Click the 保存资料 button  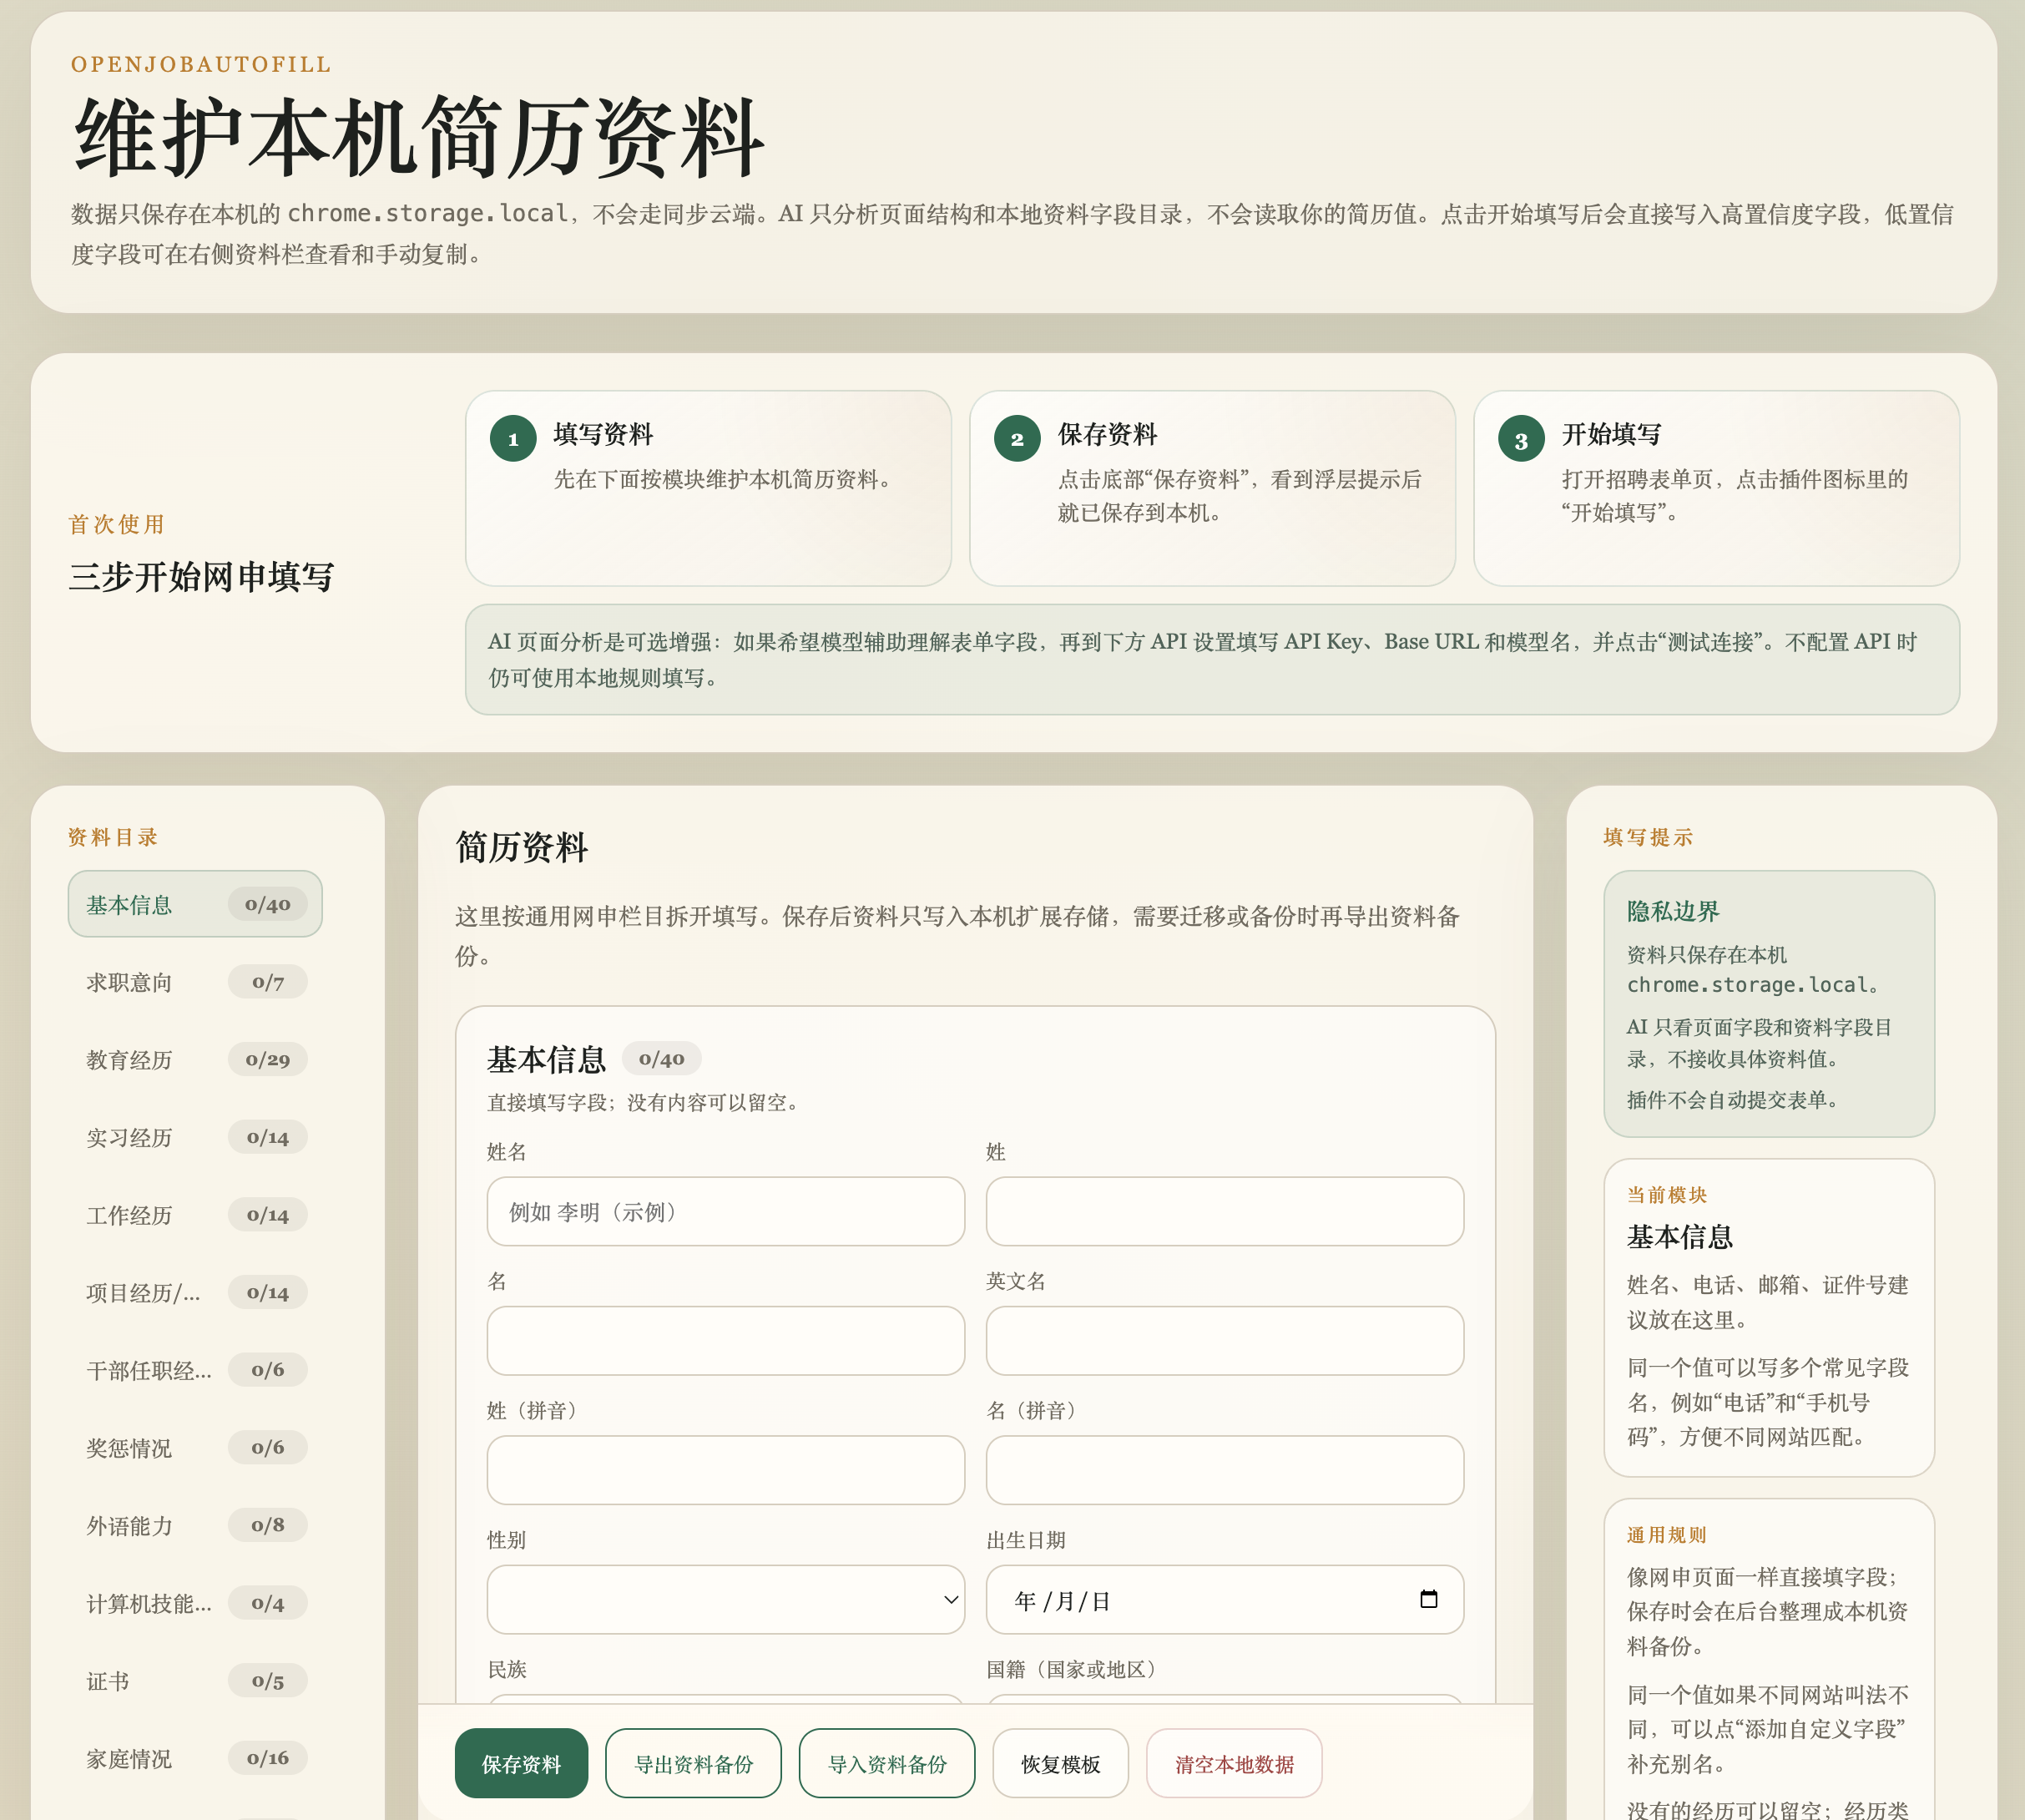point(521,1763)
